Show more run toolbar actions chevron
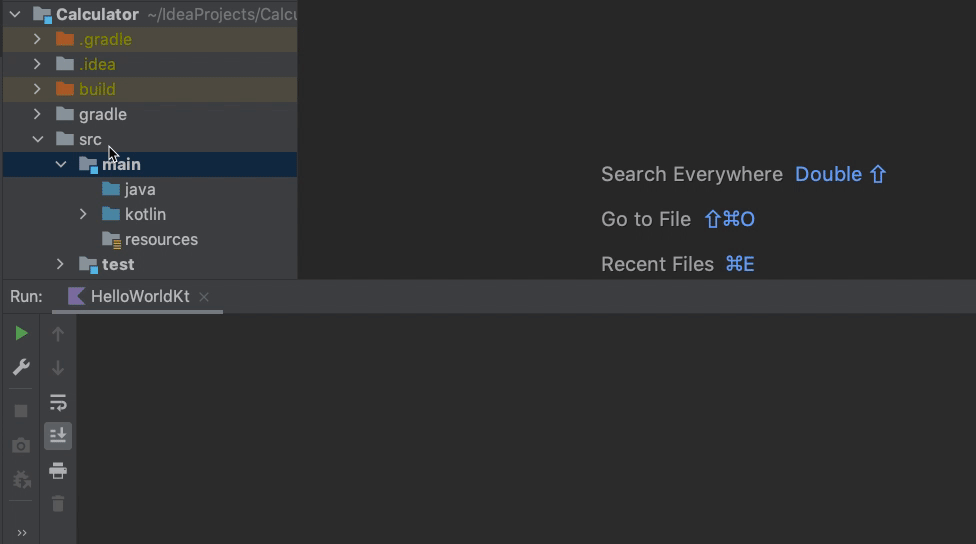976x544 pixels. [21, 533]
